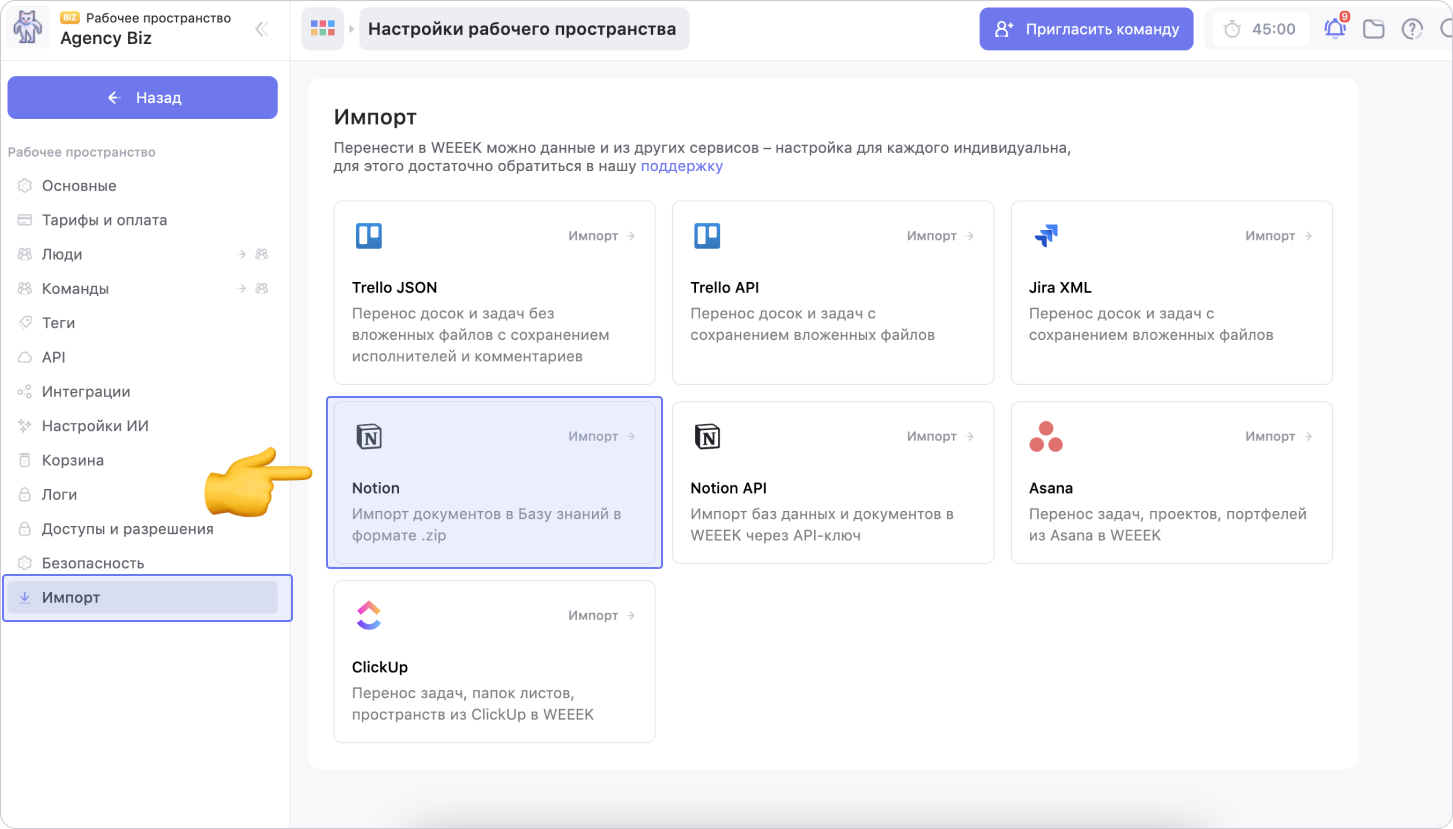Open the folder icon in top bar
The height and width of the screenshot is (829, 1453).
coord(1374,29)
